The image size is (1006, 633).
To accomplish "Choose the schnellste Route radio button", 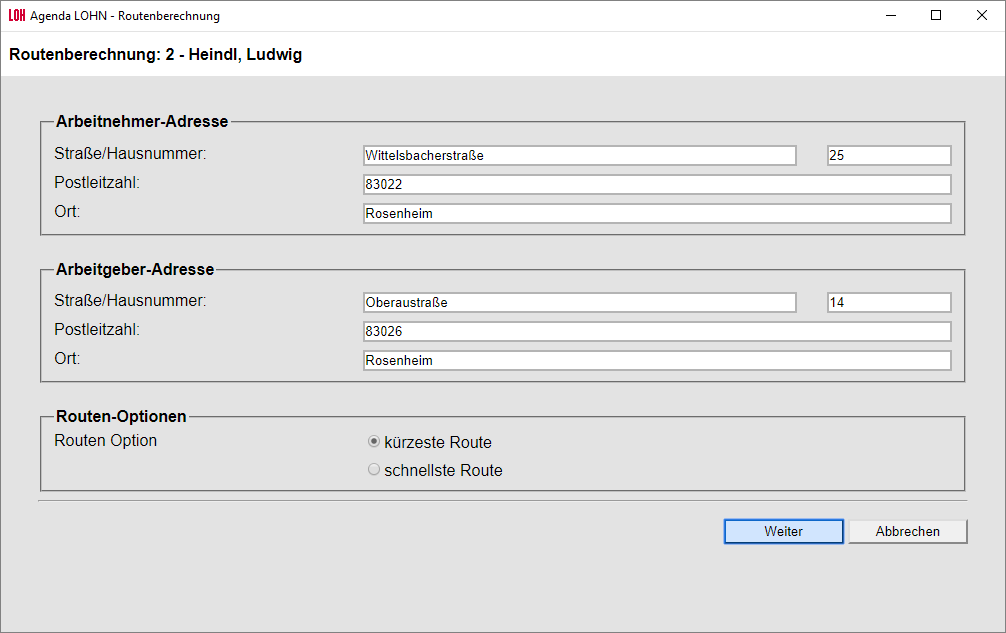I will point(375,470).
